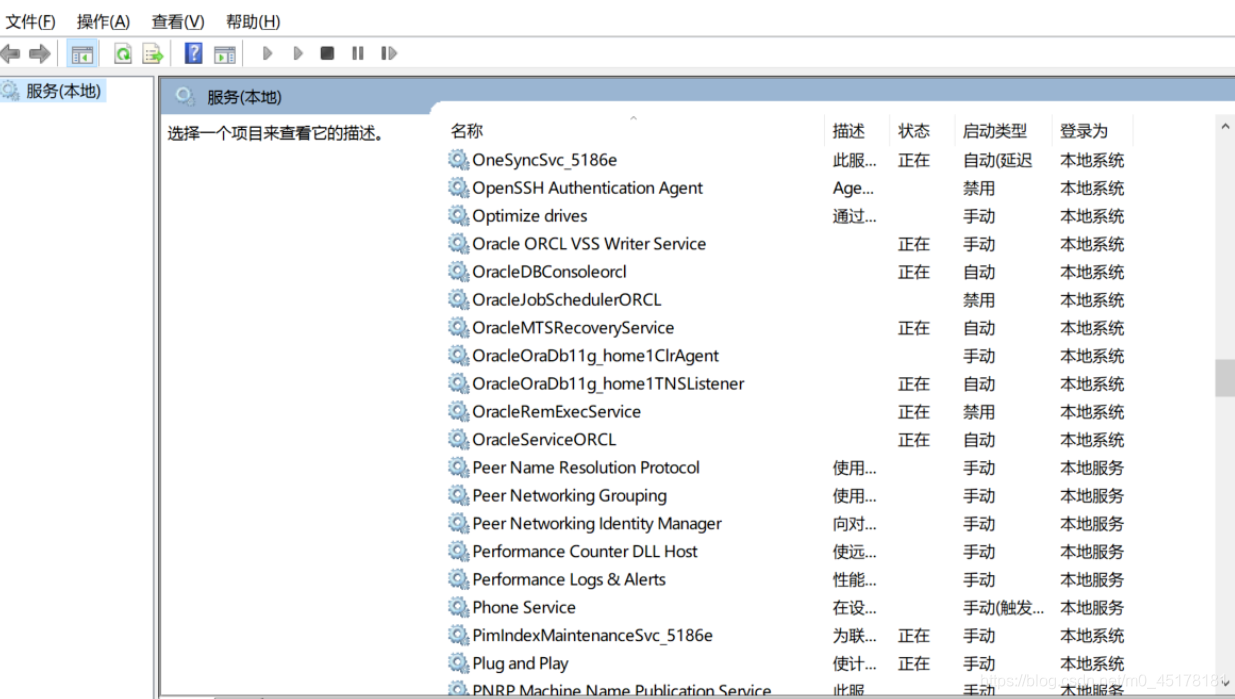The image size is (1235, 699).
Task: Click the Refresh toolbar icon
Action: [123, 54]
